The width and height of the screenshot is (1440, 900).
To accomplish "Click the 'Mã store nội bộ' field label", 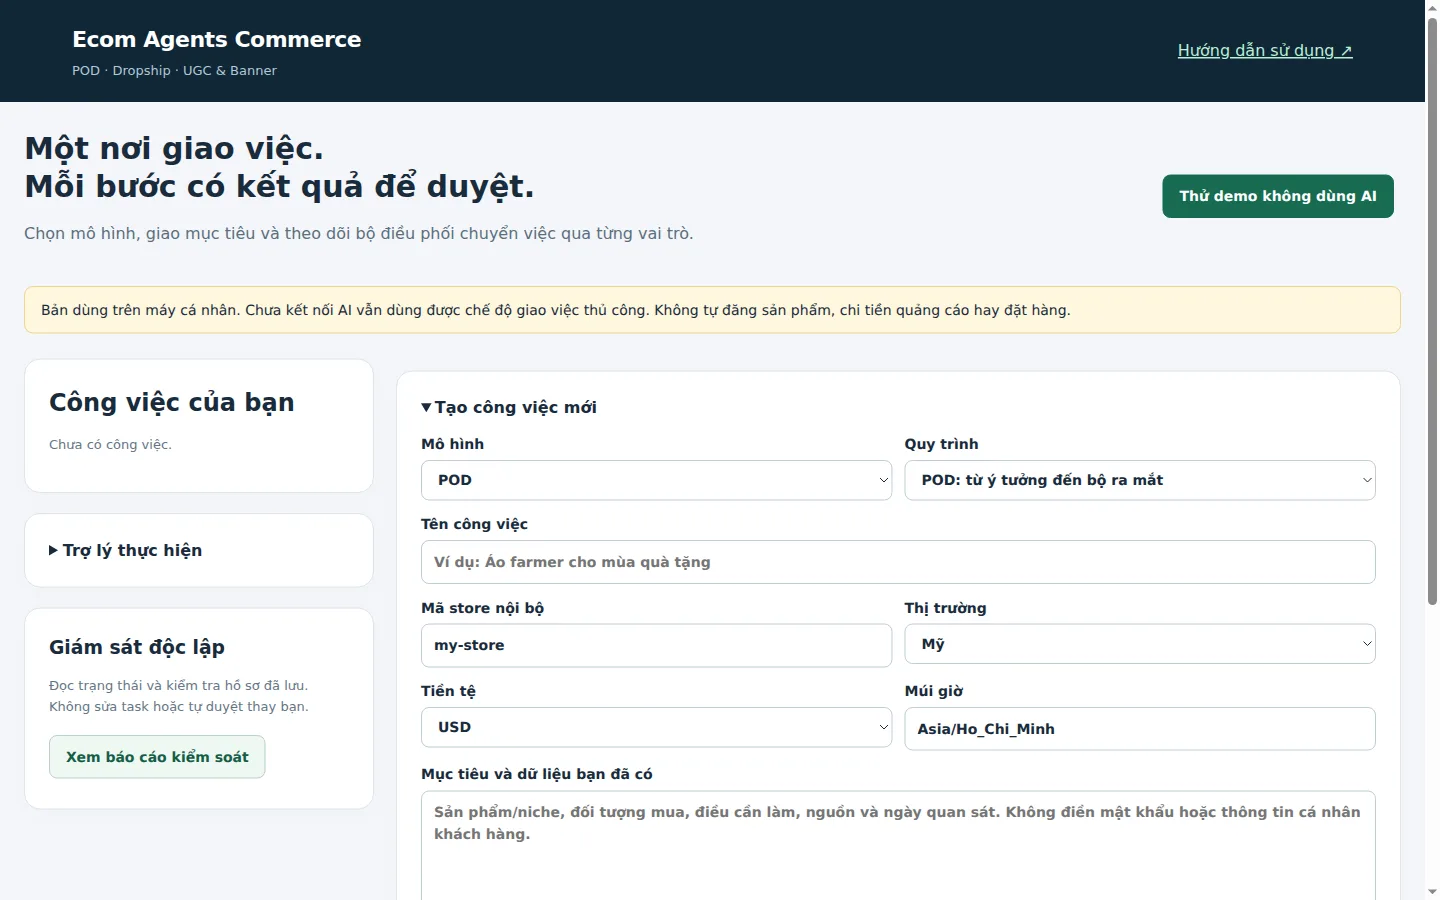I will [482, 608].
